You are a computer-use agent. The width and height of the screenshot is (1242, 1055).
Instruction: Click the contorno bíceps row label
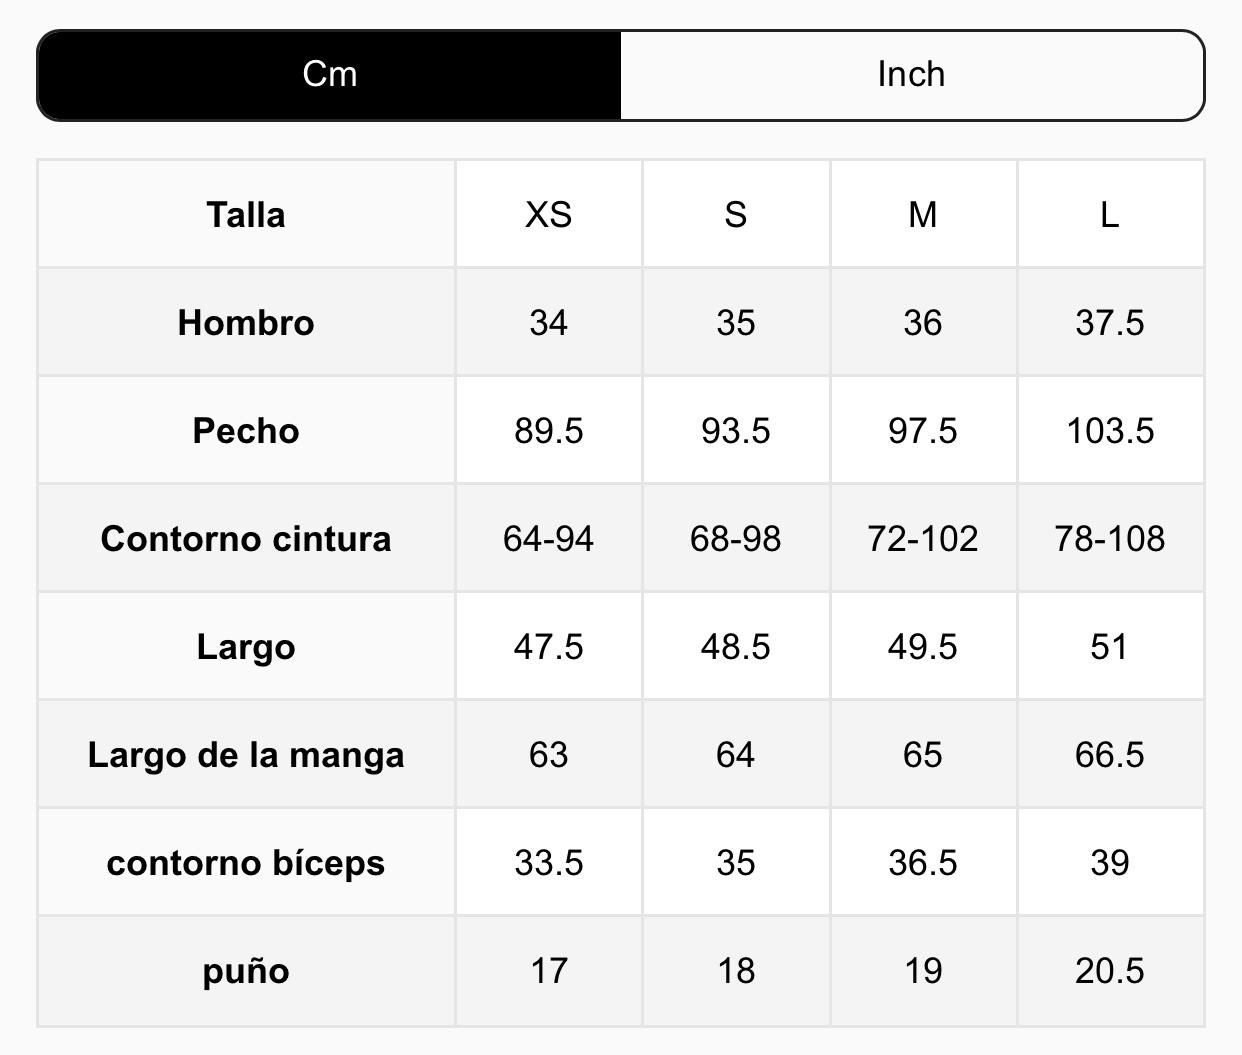click(246, 863)
